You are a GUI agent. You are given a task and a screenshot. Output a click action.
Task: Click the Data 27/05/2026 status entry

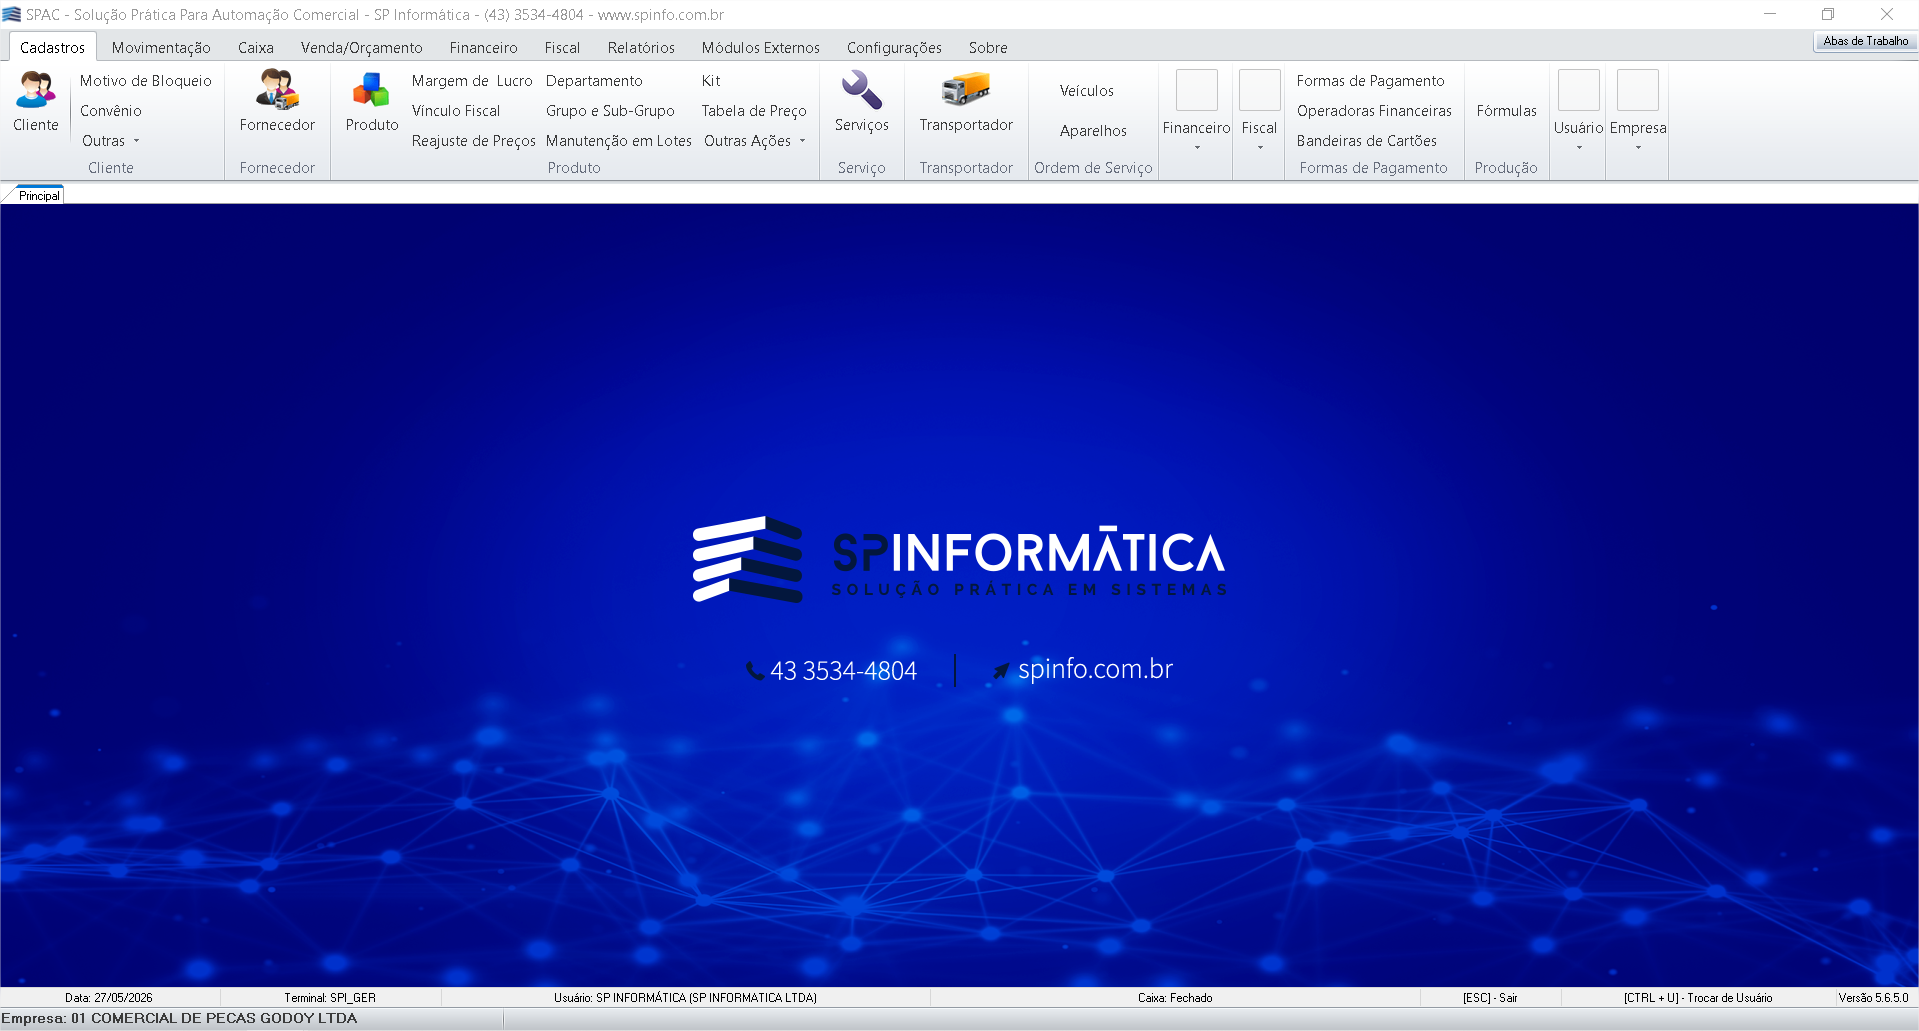point(109,998)
